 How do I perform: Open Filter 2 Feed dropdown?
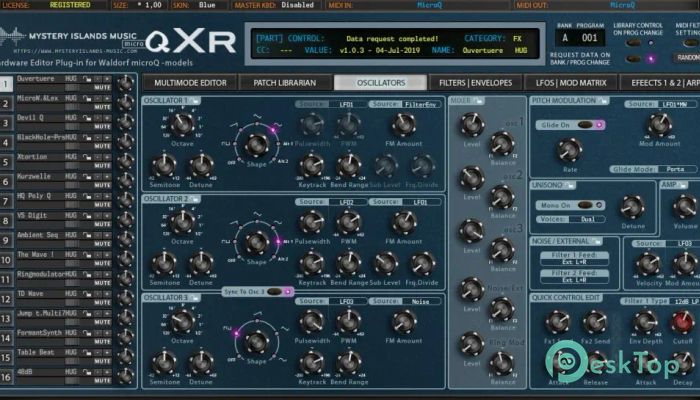click(x=574, y=276)
